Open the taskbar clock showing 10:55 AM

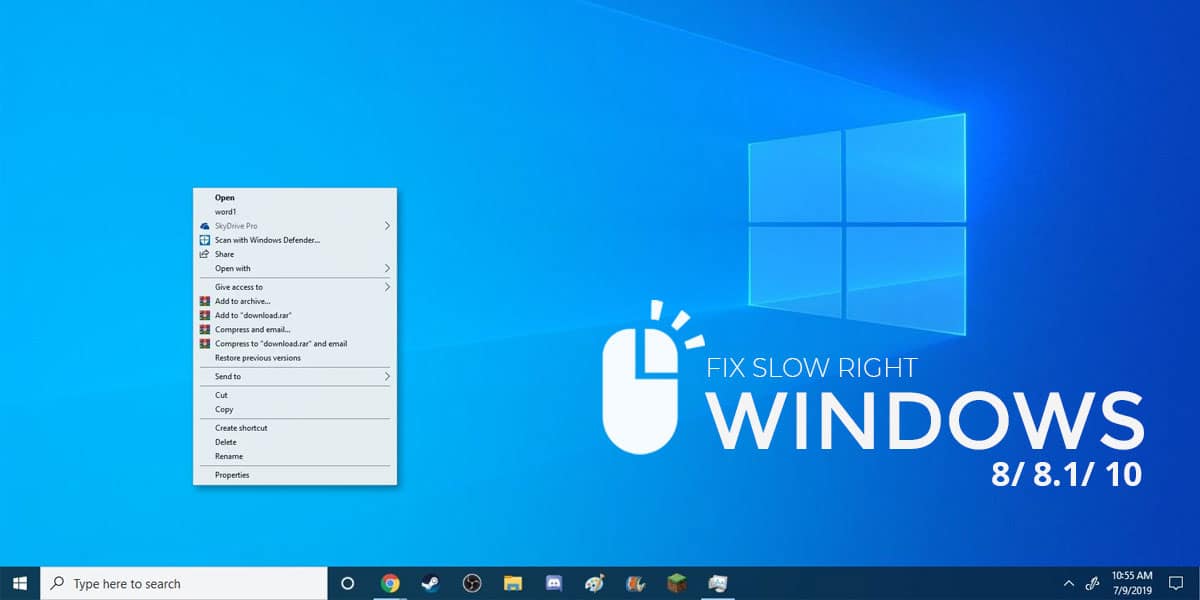click(x=1132, y=583)
